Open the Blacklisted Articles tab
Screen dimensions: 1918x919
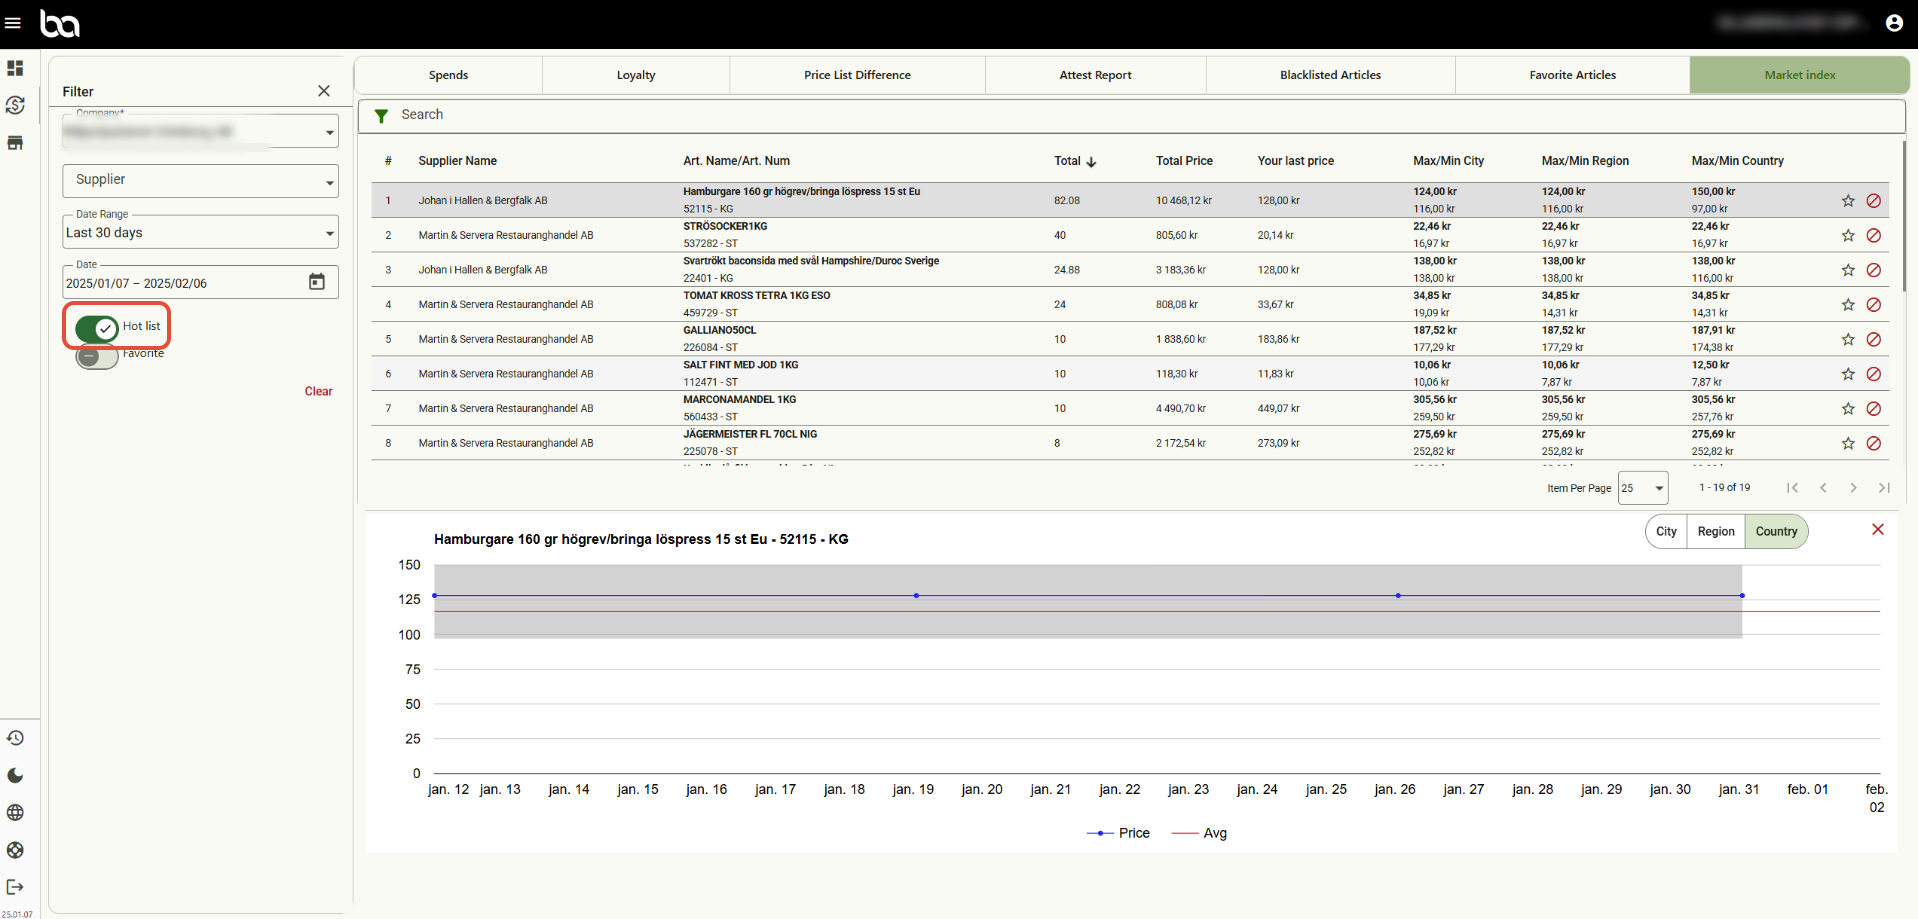pyautogui.click(x=1330, y=75)
